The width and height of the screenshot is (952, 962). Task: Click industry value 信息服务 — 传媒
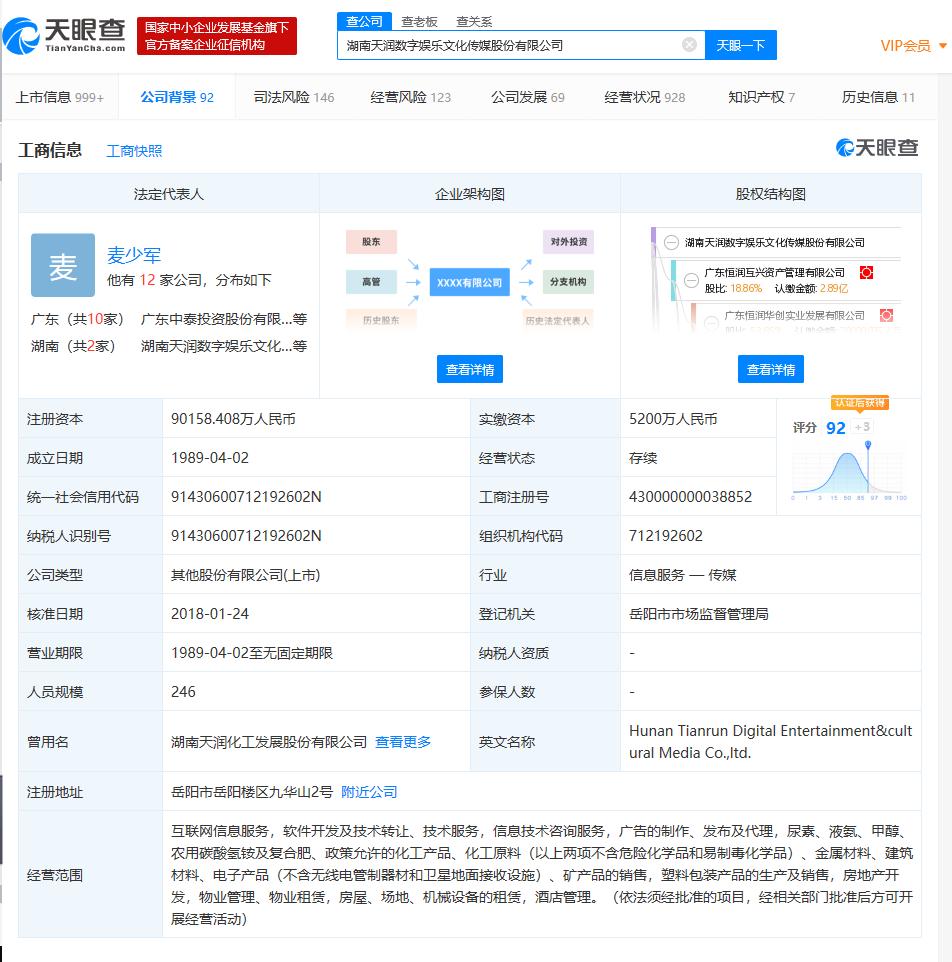682,575
